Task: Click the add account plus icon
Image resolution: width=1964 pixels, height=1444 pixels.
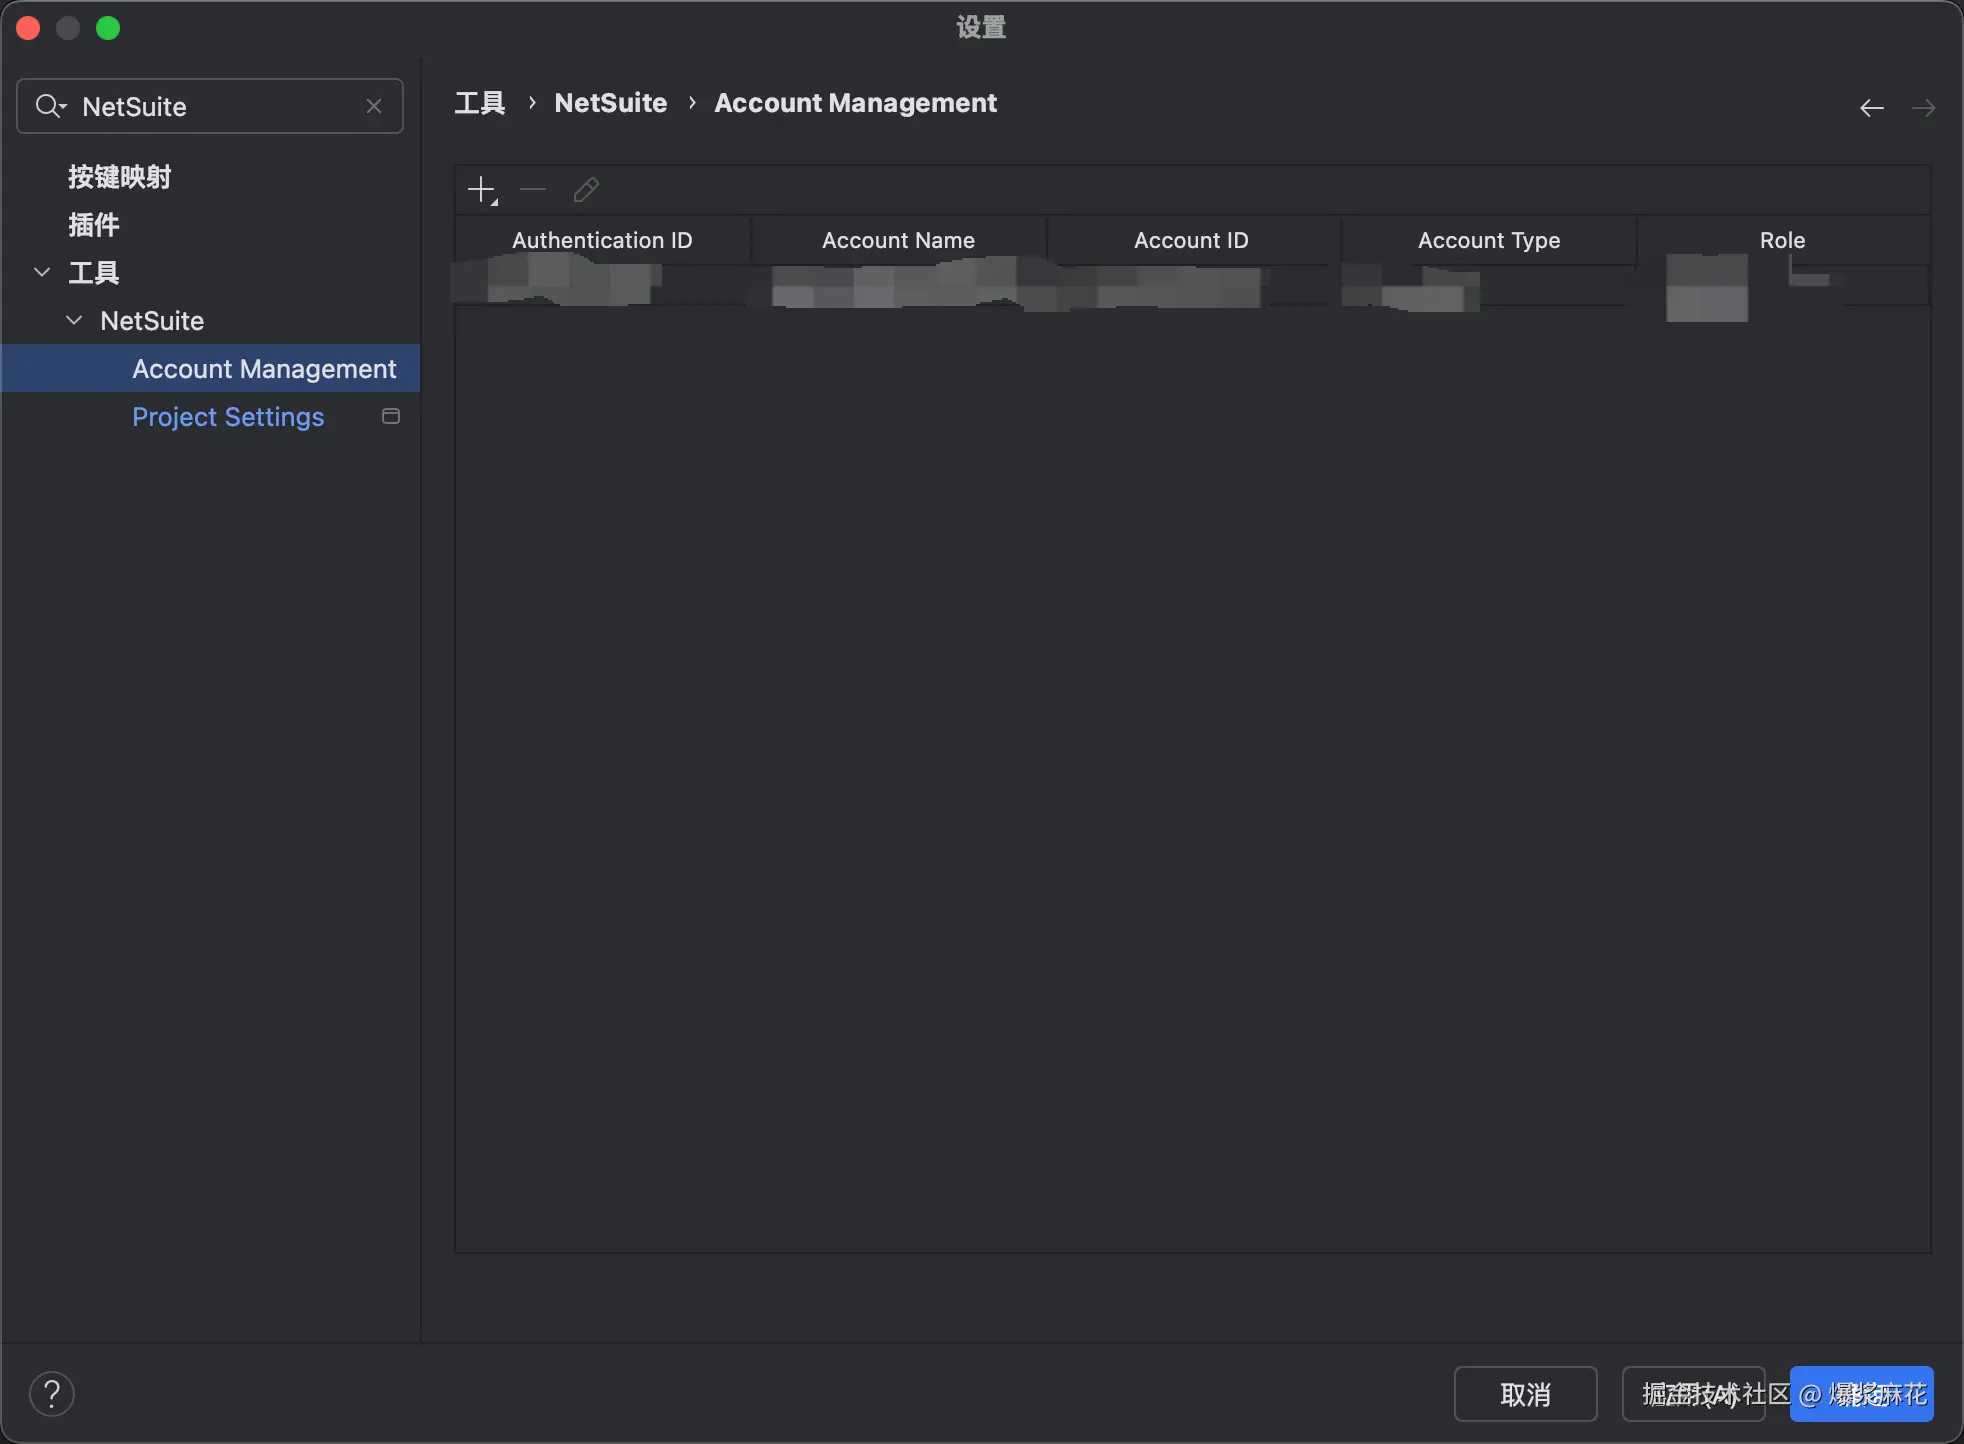Action: (x=482, y=190)
